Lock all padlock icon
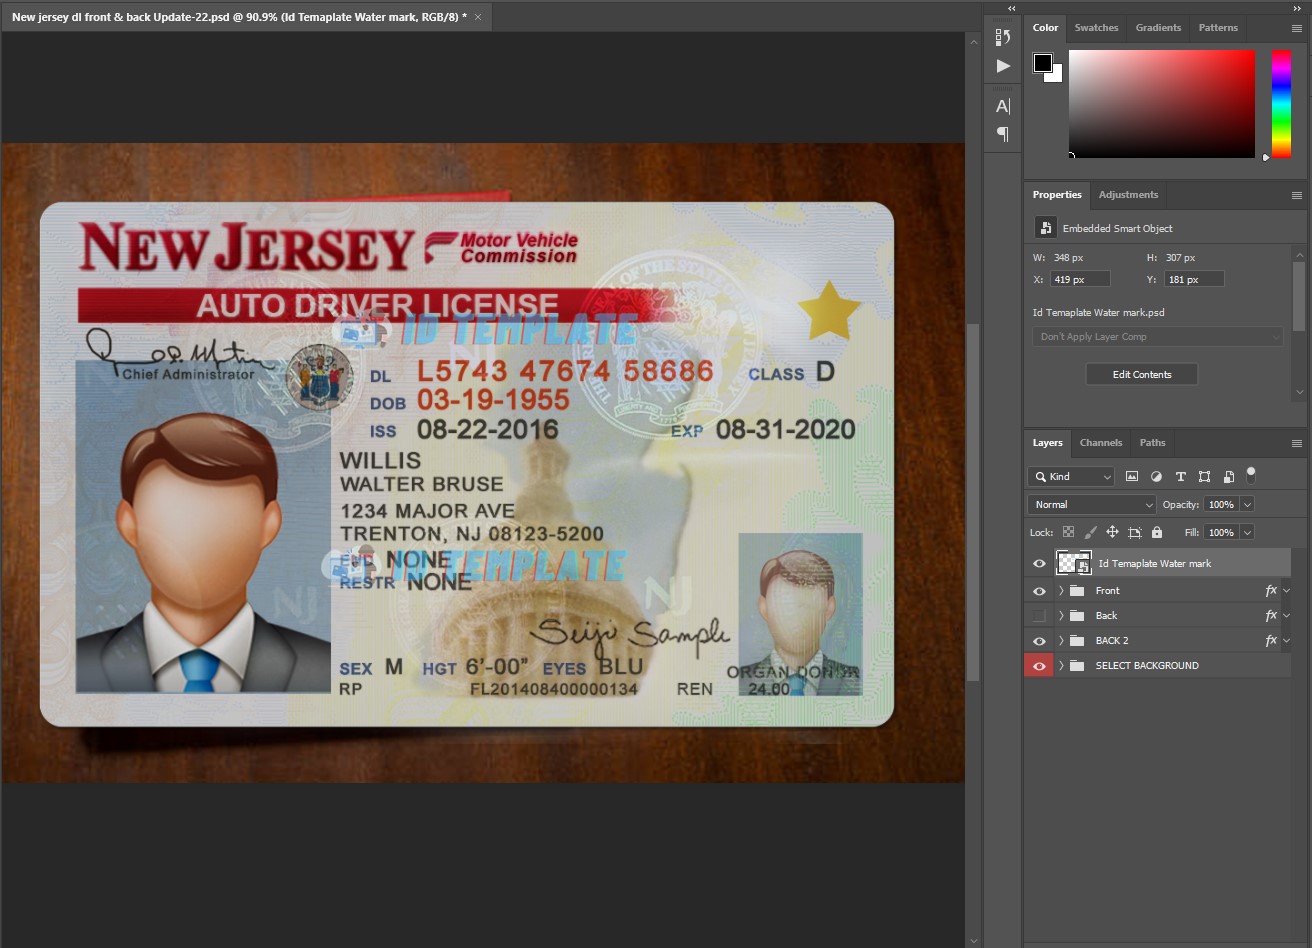The width and height of the screenshot is (1312, 948). pyautogui.click(x=1157, y=533)
